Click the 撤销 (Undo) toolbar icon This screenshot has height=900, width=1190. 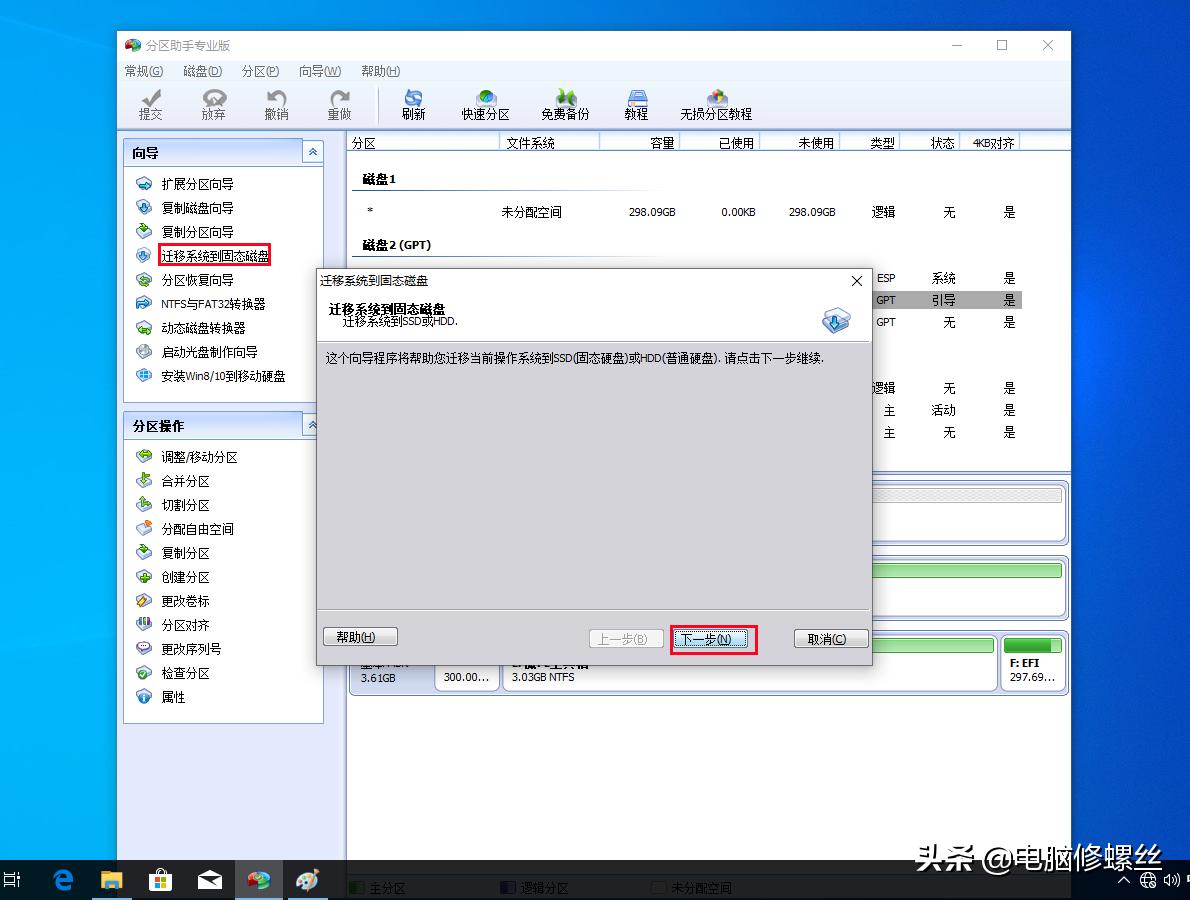(x=276, y=103)
